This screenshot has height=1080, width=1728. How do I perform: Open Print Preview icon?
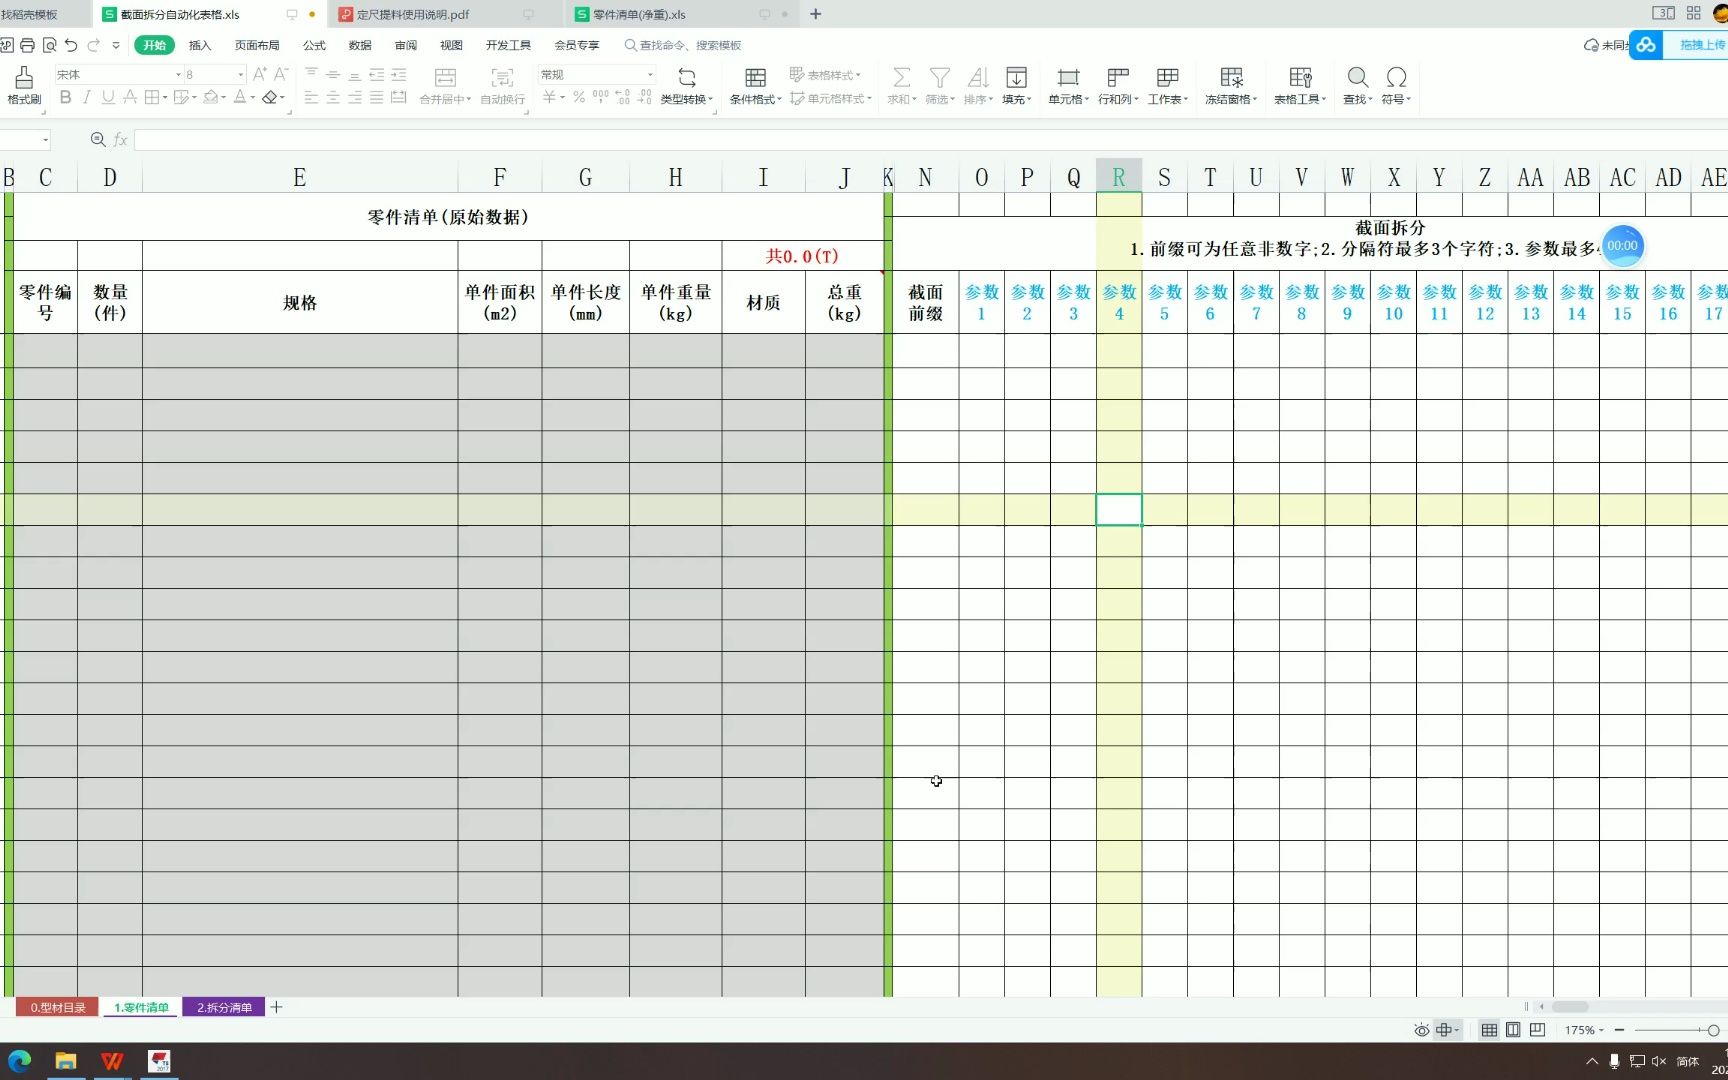pyautogui.click(x=49, y=45)
